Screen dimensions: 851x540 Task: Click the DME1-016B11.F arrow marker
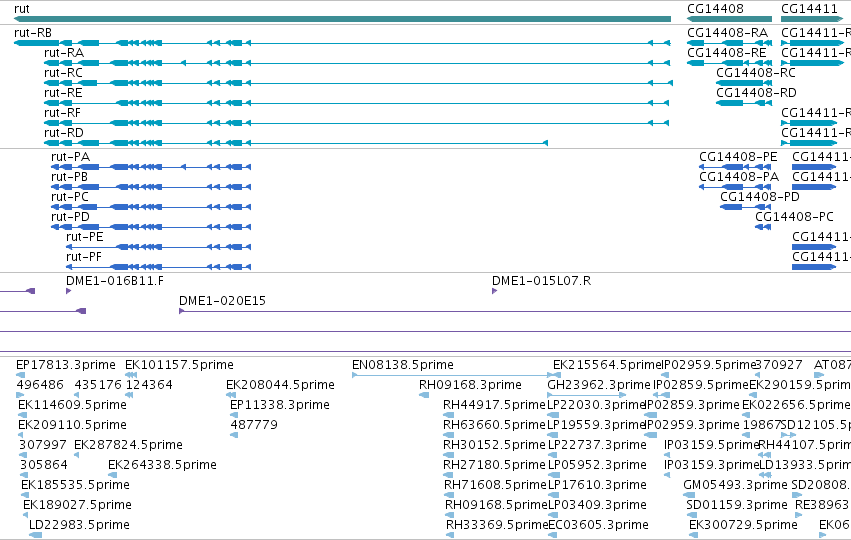click(68, 291)
